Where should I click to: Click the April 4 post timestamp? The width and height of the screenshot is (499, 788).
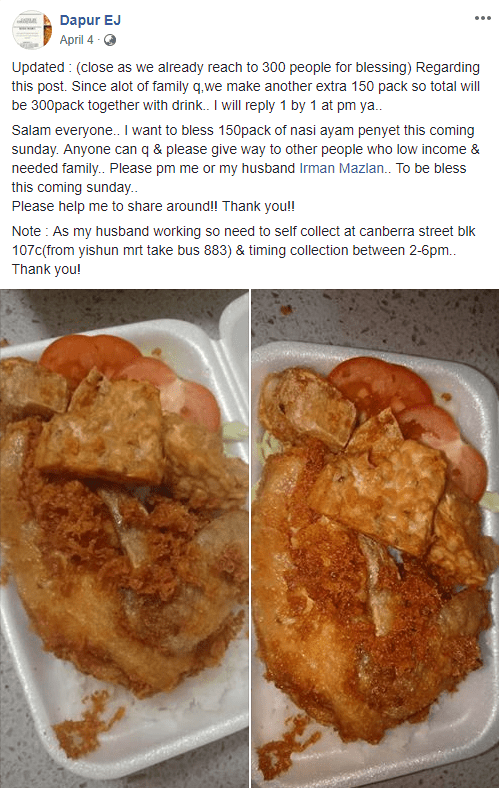coord(76,40)
